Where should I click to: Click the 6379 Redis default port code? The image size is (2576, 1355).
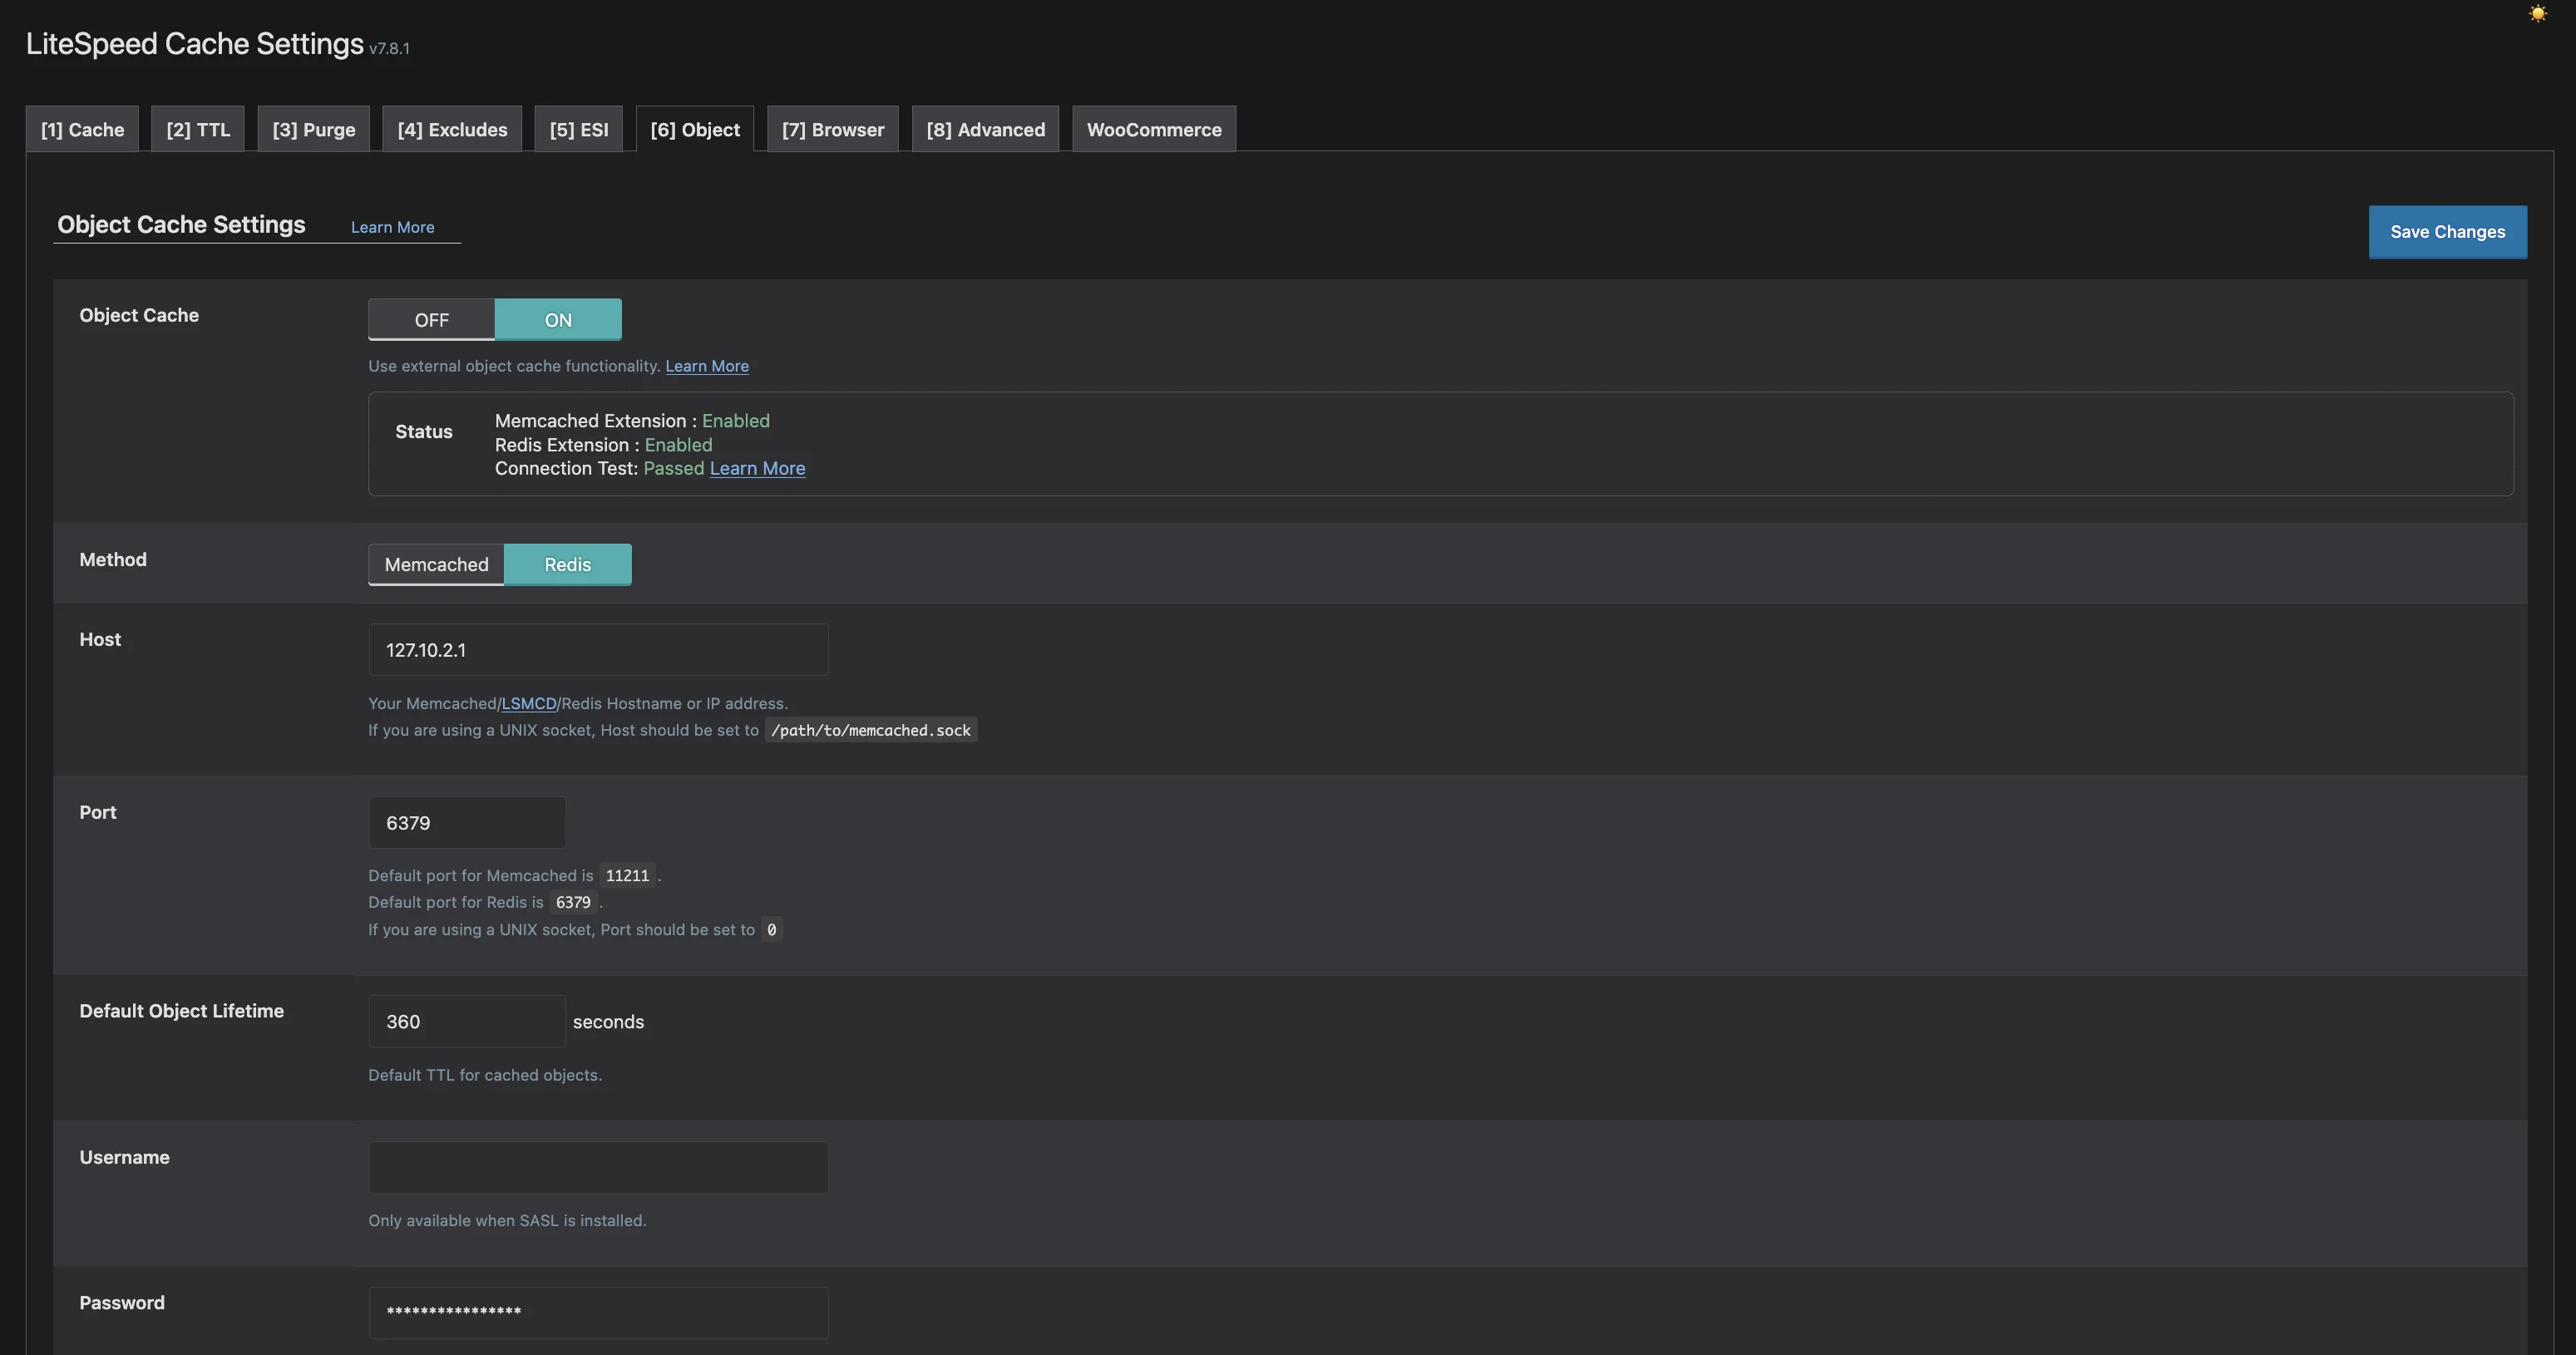(573, 902)
